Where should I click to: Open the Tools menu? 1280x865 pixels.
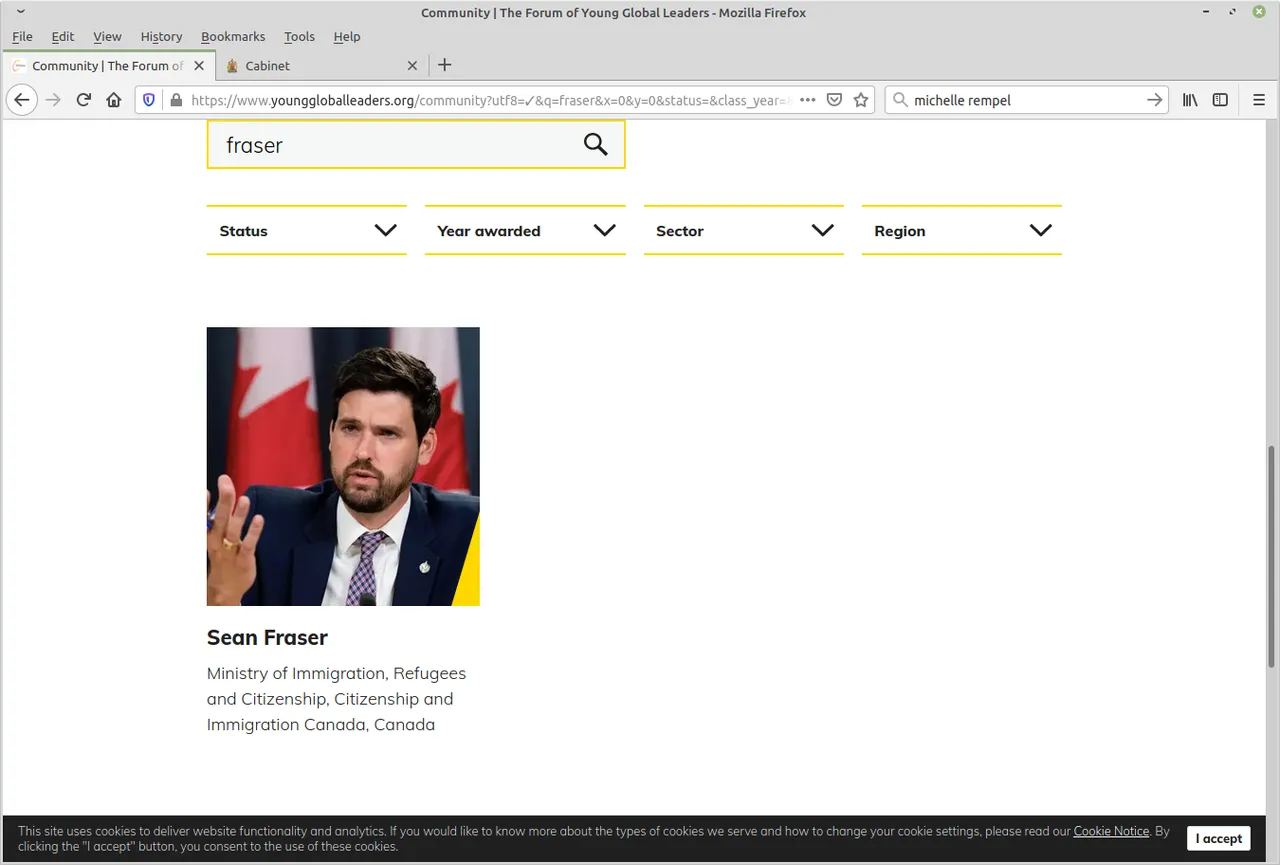coord(299,36)
